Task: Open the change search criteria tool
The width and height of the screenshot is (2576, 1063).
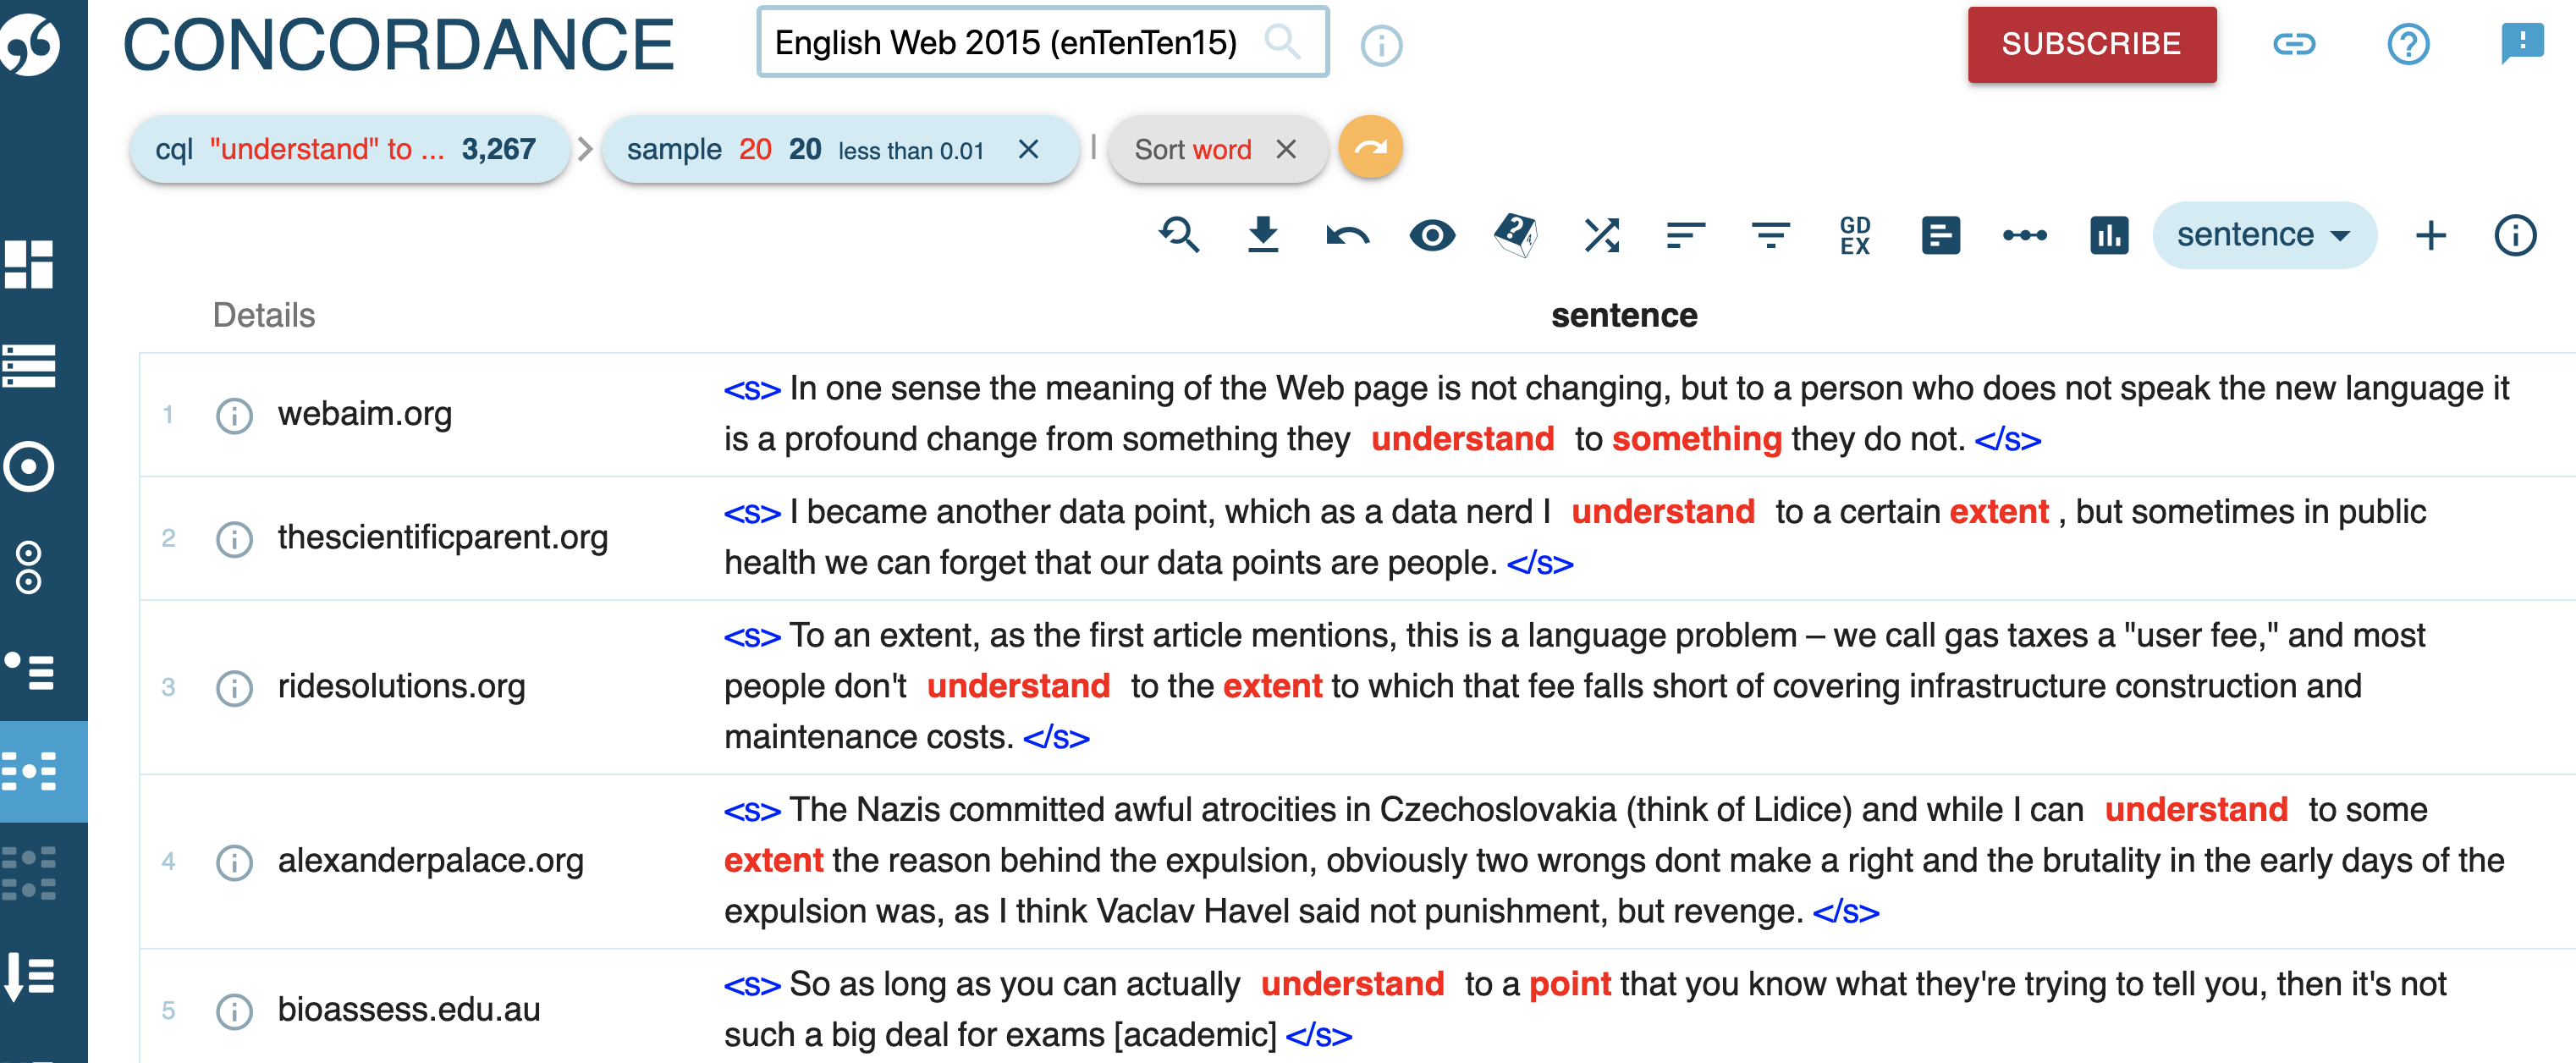Action: (1180, 235)
